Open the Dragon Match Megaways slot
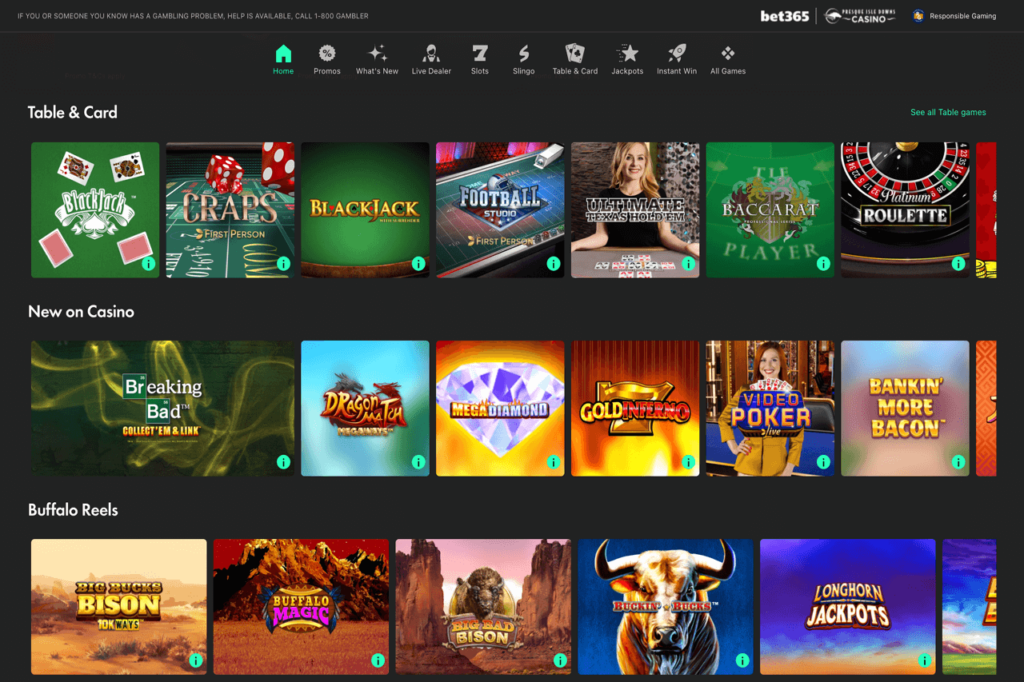This screenshot has width=1024, height=682. click(x=365, y=408)
